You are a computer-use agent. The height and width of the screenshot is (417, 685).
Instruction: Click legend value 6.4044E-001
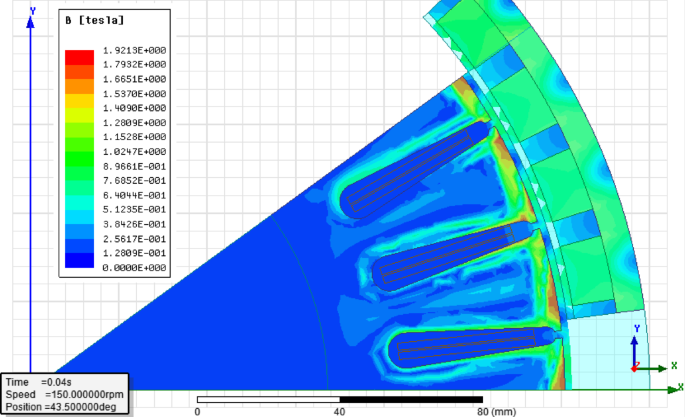pos(134,195)
